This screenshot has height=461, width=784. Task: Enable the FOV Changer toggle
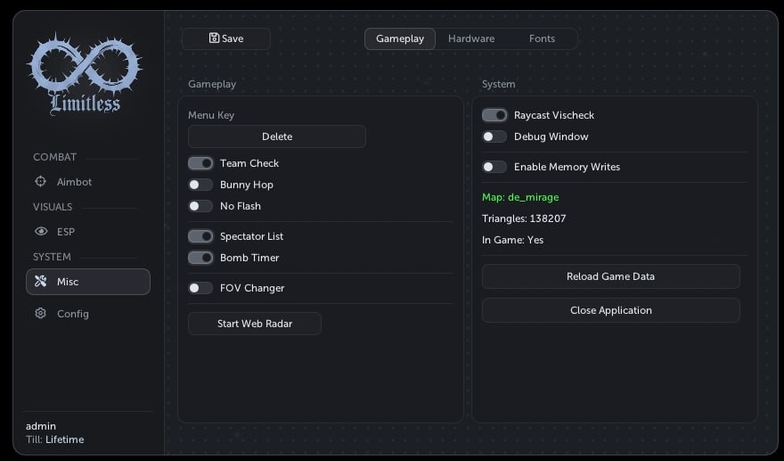point(200,288)
